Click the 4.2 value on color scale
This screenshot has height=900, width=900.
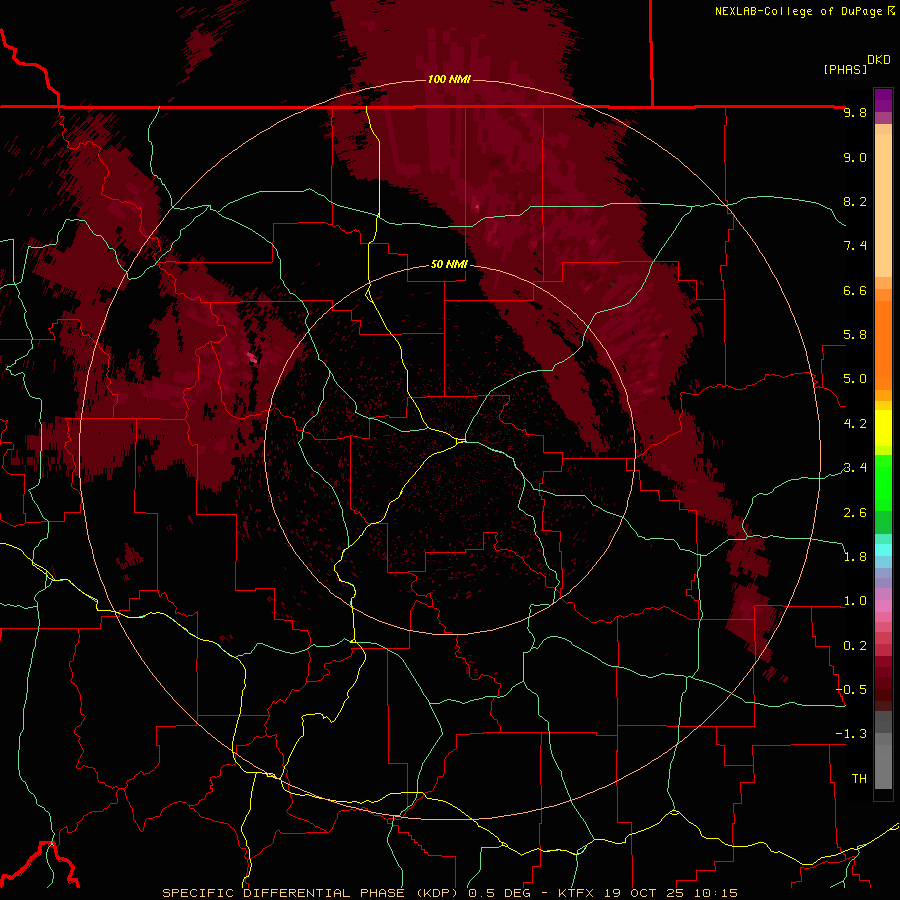pos(855,424)
